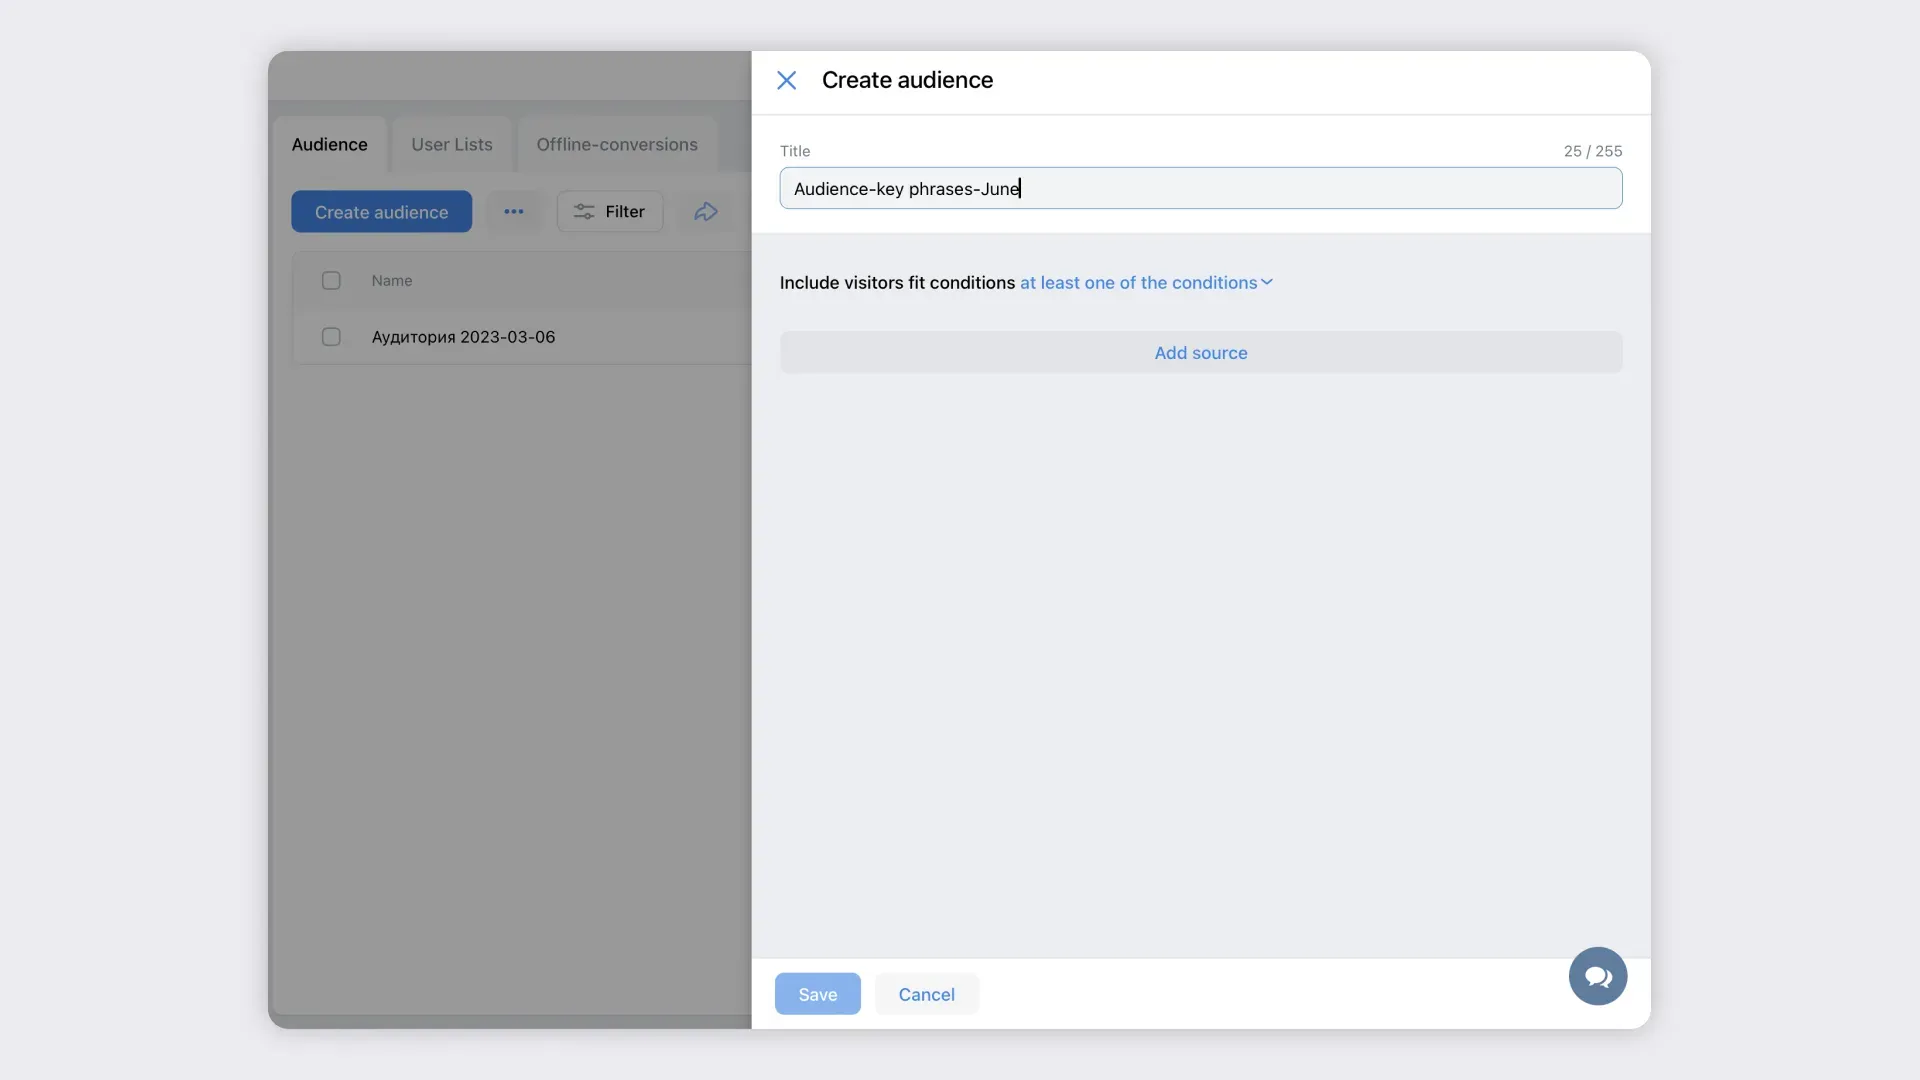Image resolution: width=1920 pixels, height=1080 pixels.
Task: Open 'at least one of the conditions' dropdown
Action: pyautogui.click(x=1138, y=283)
